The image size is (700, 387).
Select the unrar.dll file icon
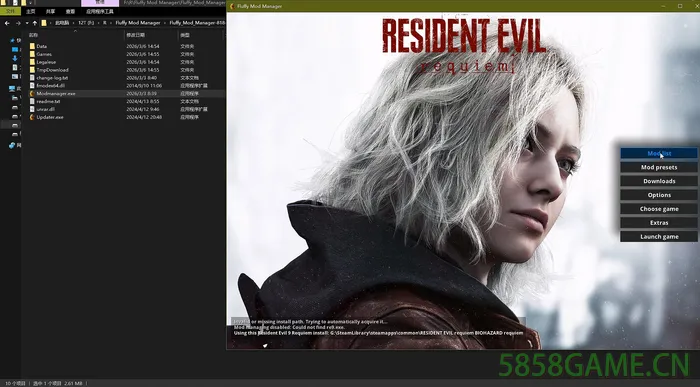coord(32,109)
